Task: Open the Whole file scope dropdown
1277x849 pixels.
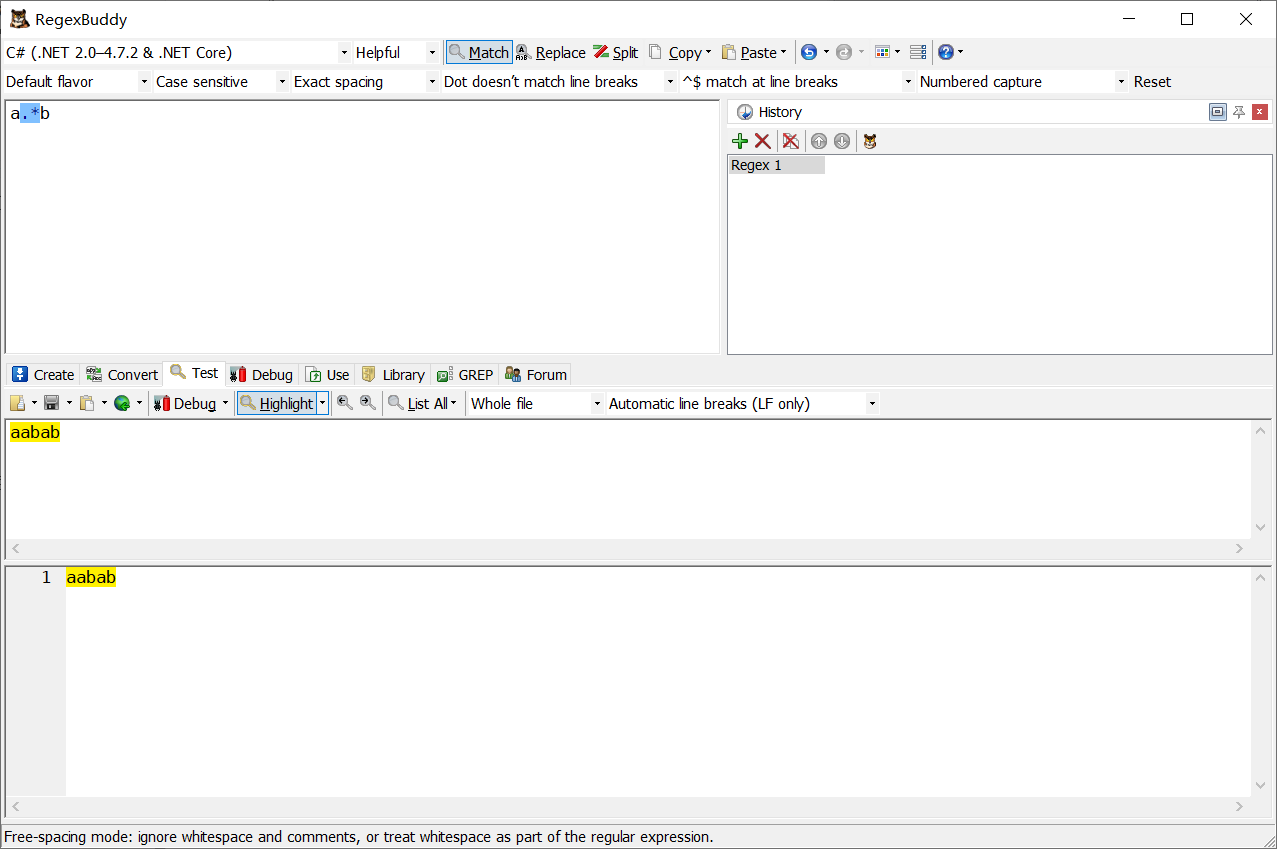Action: coord(537,403)
